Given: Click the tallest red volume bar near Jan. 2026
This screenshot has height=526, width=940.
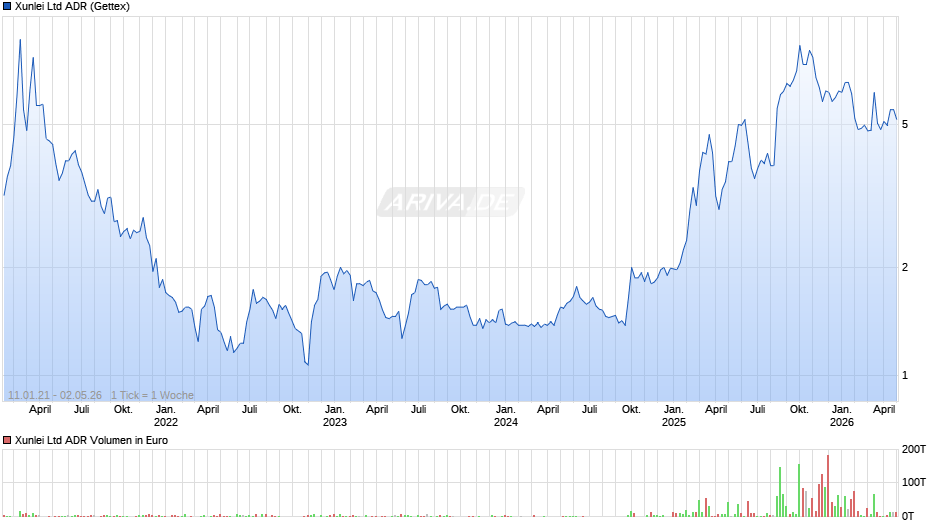Looking at the screenshot, I should pyautogui.click(x=828, y=486).
